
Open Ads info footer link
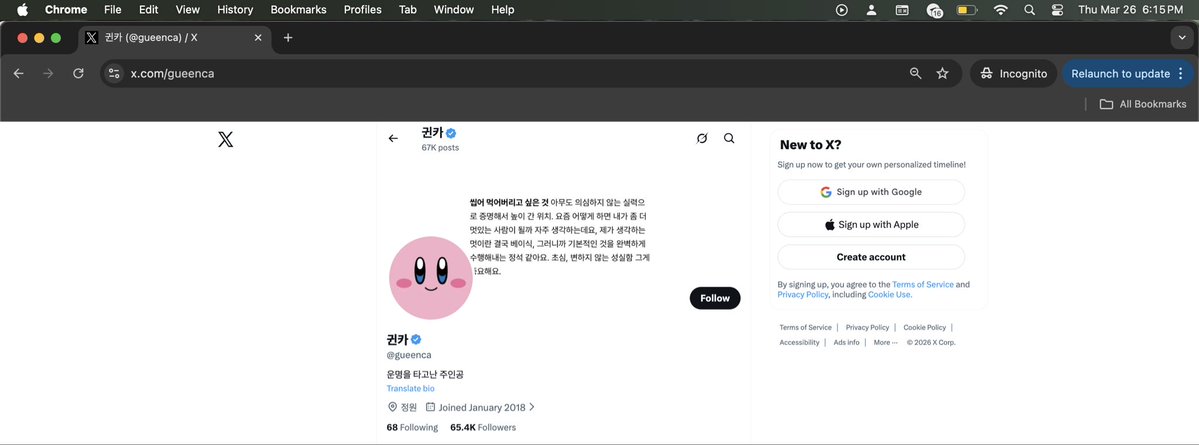[846, 343]
